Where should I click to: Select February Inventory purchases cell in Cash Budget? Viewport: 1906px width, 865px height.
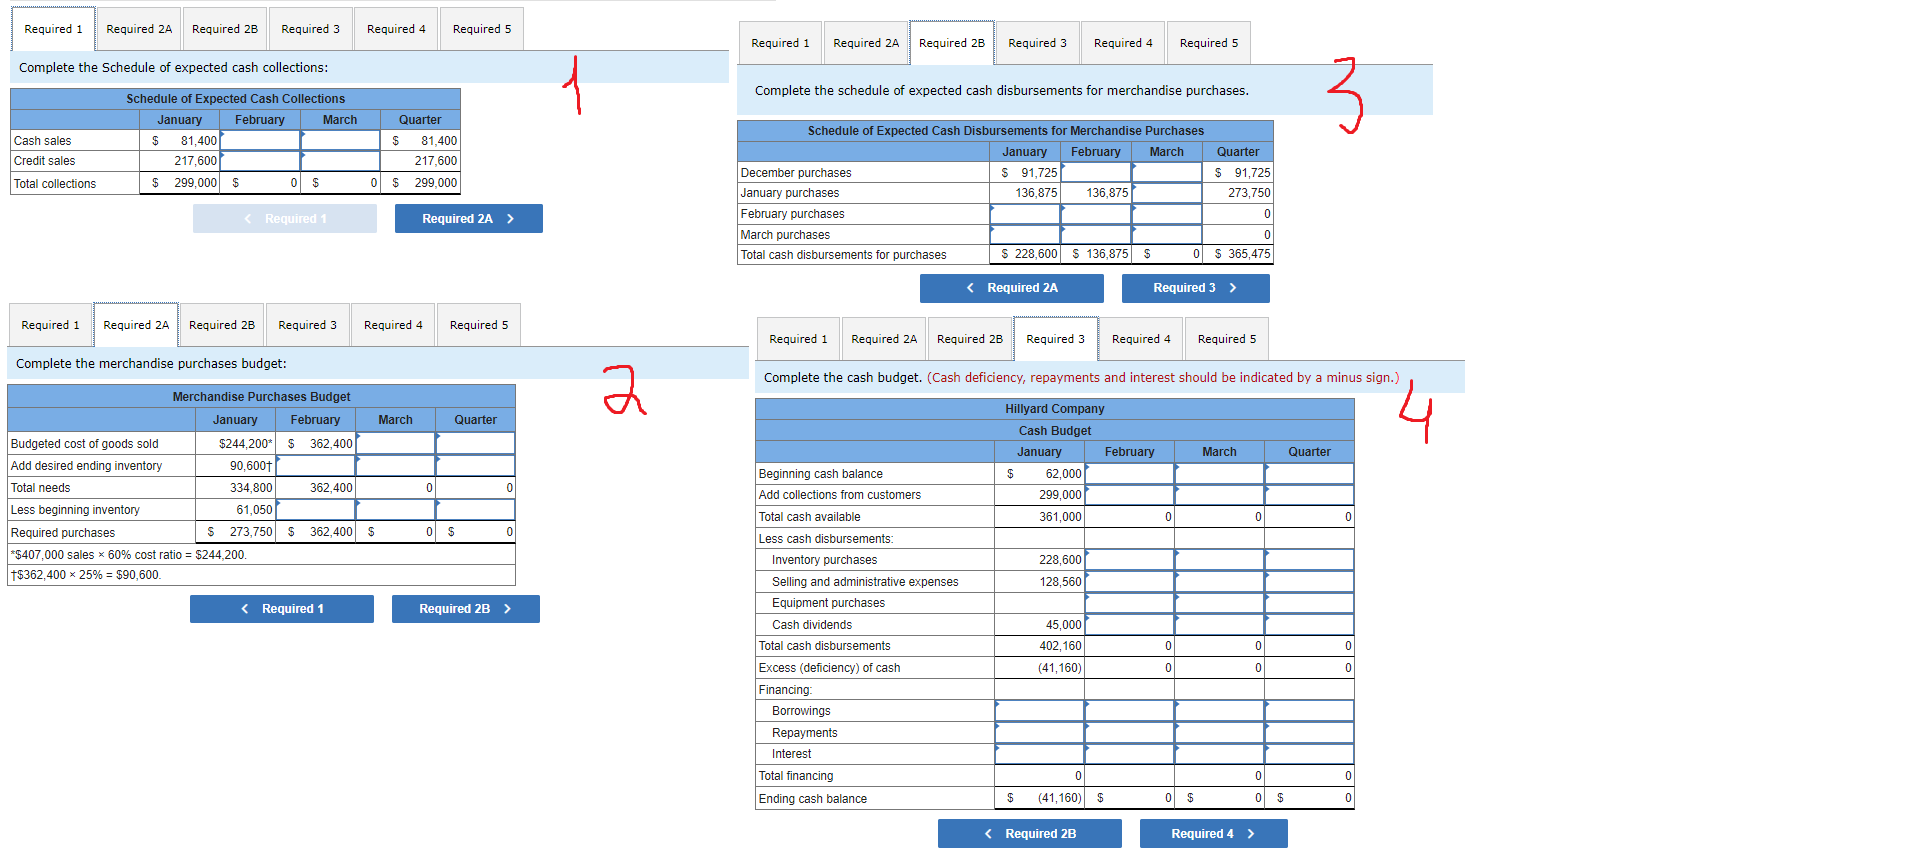tap(1130, 560)
